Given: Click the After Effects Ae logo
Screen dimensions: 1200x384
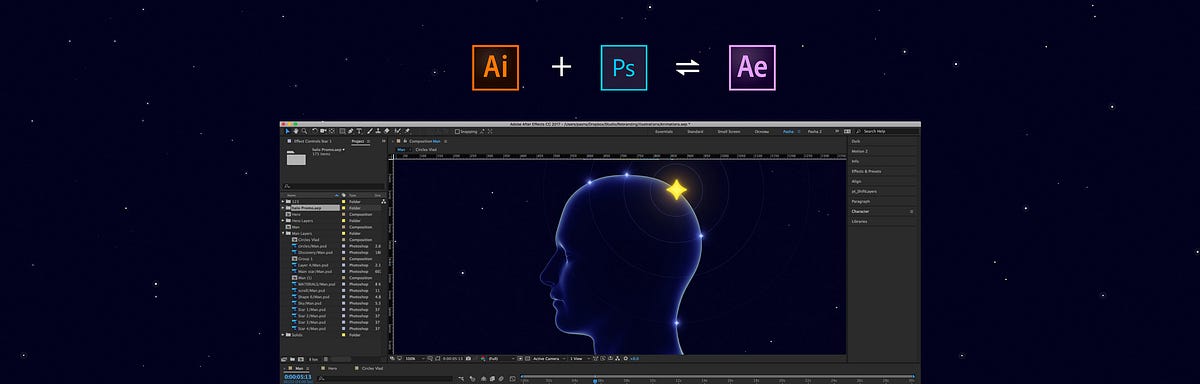Looking at the screenshot, I should click(x=752, y=67).
